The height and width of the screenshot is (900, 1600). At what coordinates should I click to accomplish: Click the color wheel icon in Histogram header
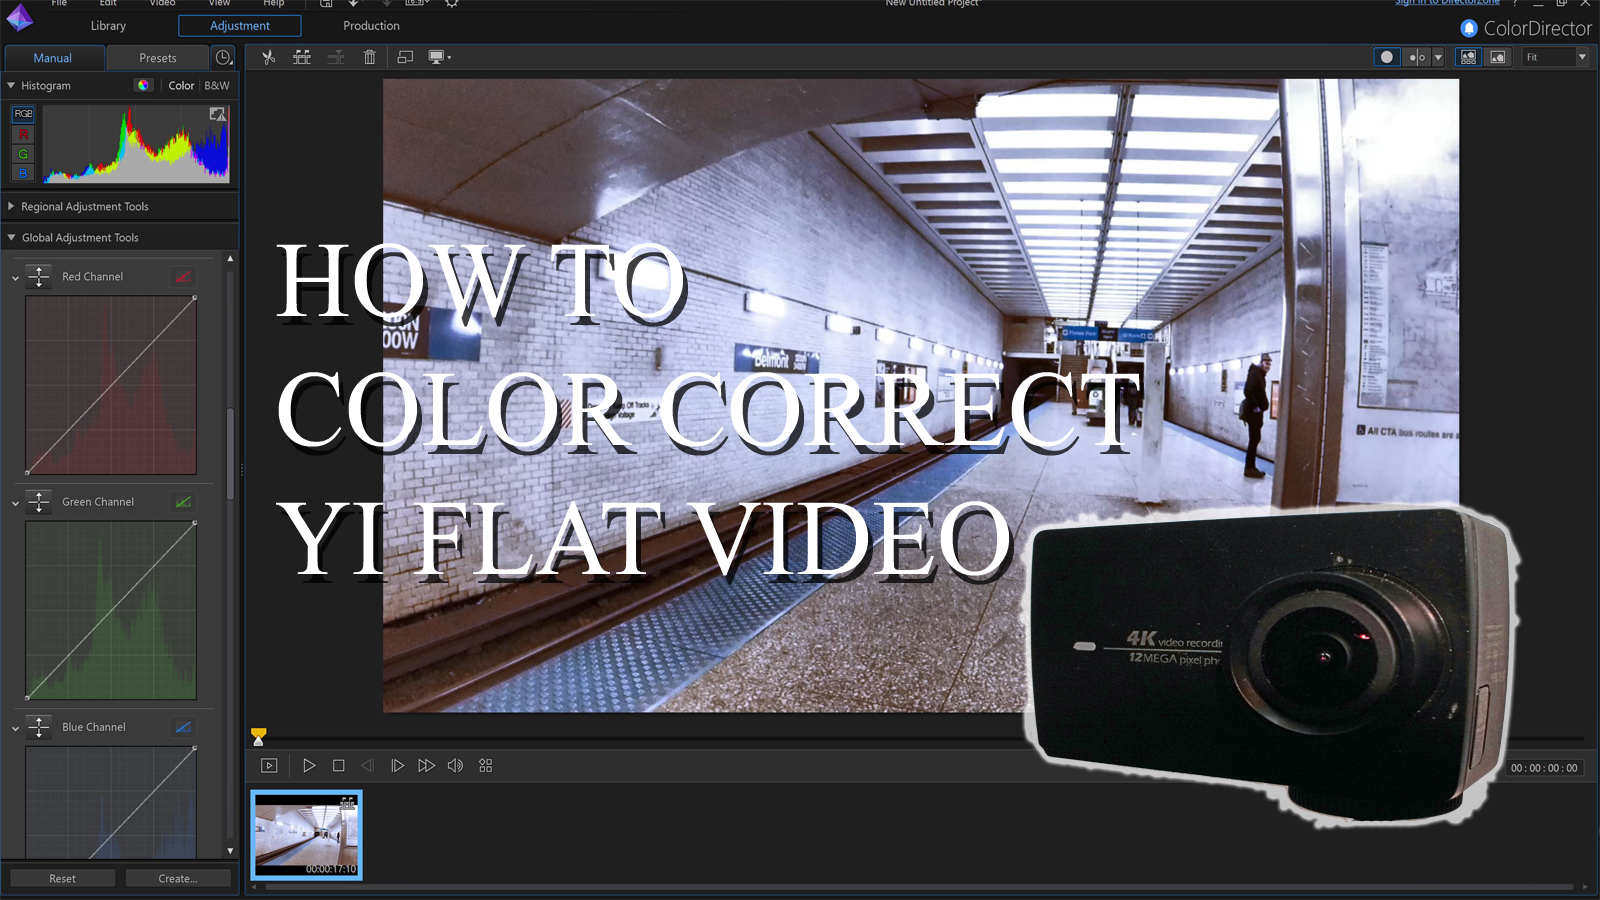coord(143,85)
